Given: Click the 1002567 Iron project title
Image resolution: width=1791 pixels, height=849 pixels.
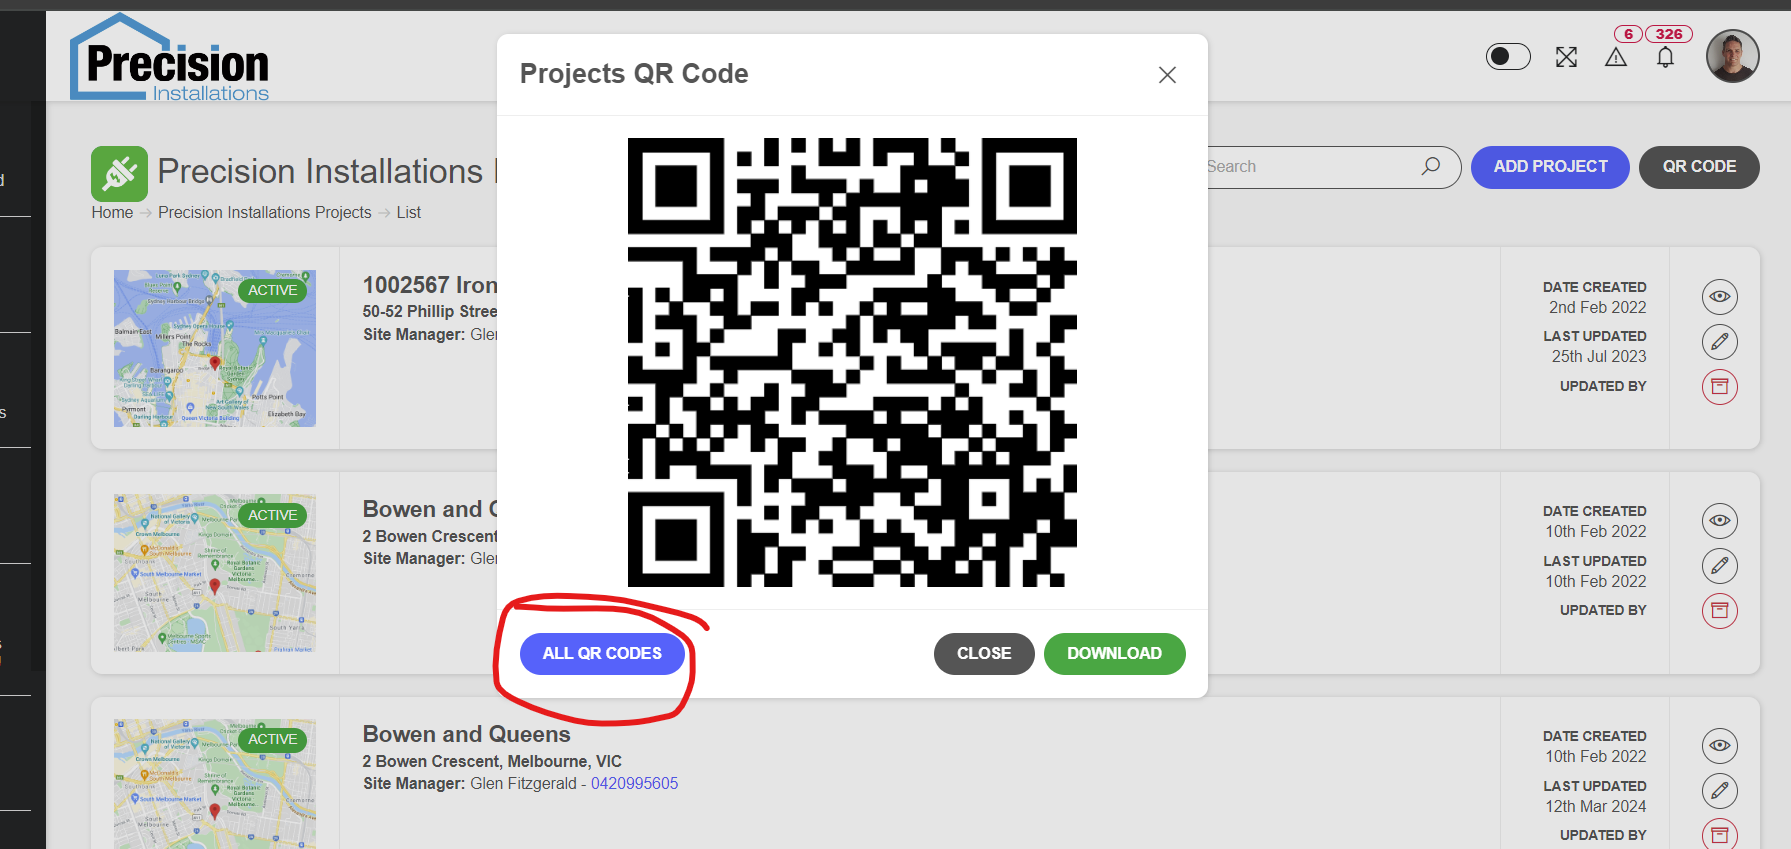Looking at the screenshot, I should pos(430,285).
